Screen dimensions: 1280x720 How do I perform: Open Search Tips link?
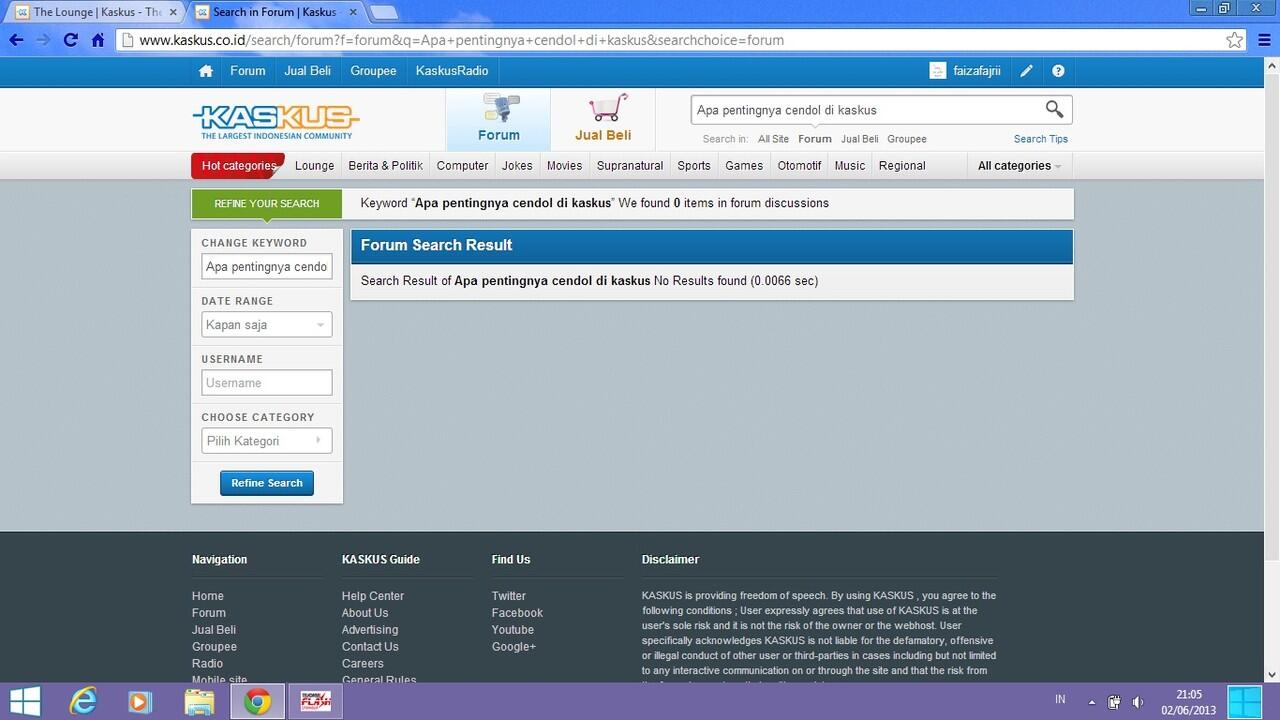coord(1041,139)
